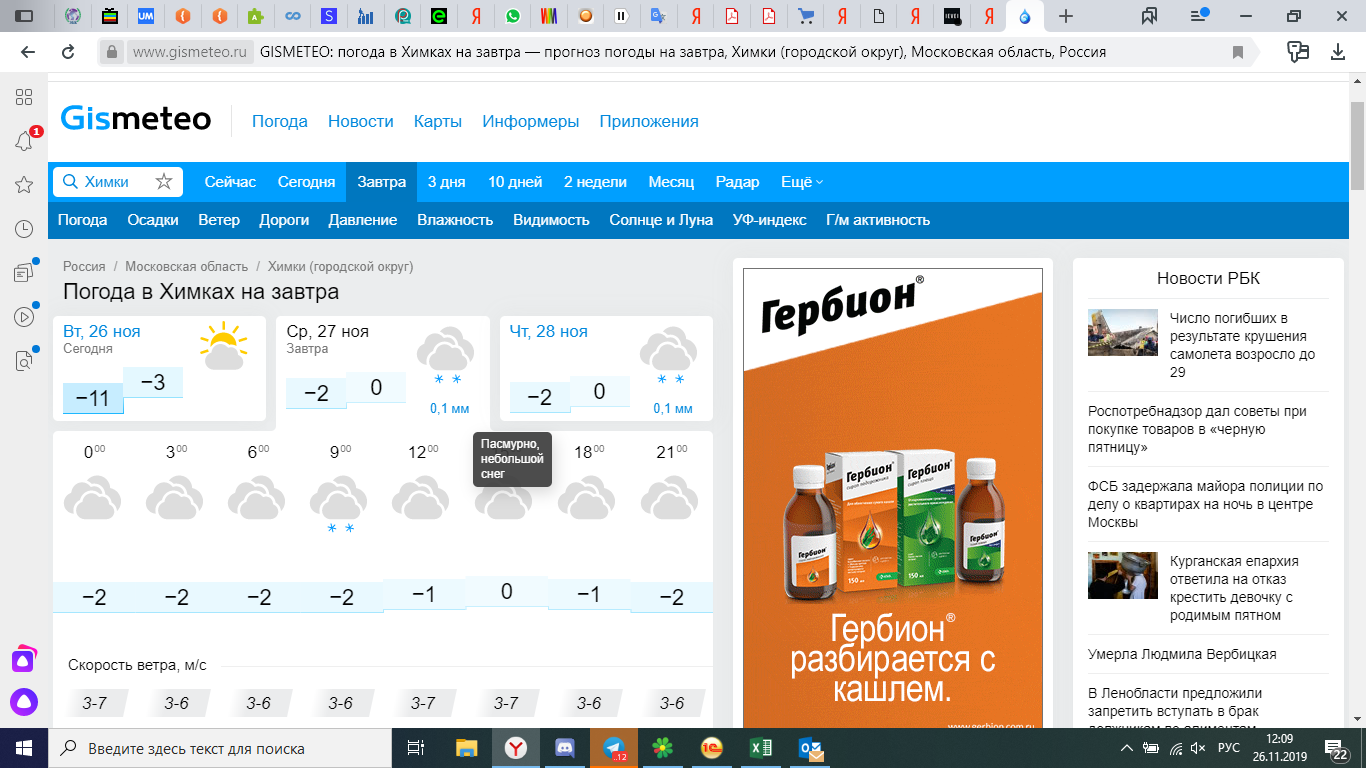Open Outlook from the taskbar
1366x768 pixels.
point(810,747)
